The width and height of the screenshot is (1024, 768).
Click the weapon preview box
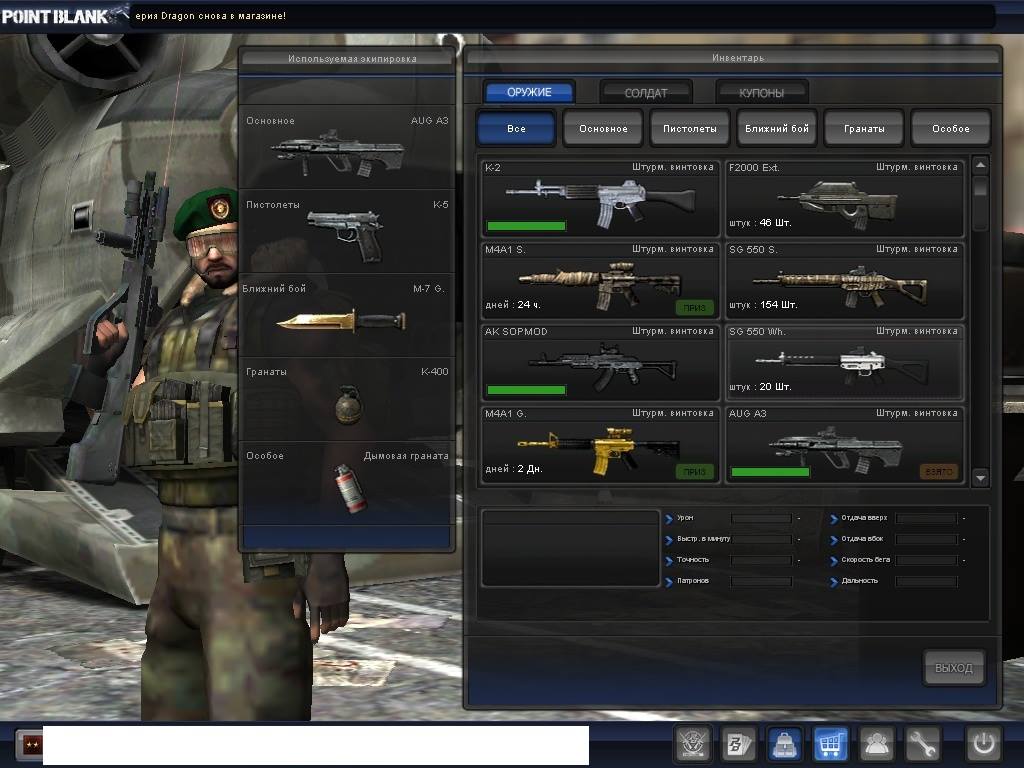click(x=570, y=549)
